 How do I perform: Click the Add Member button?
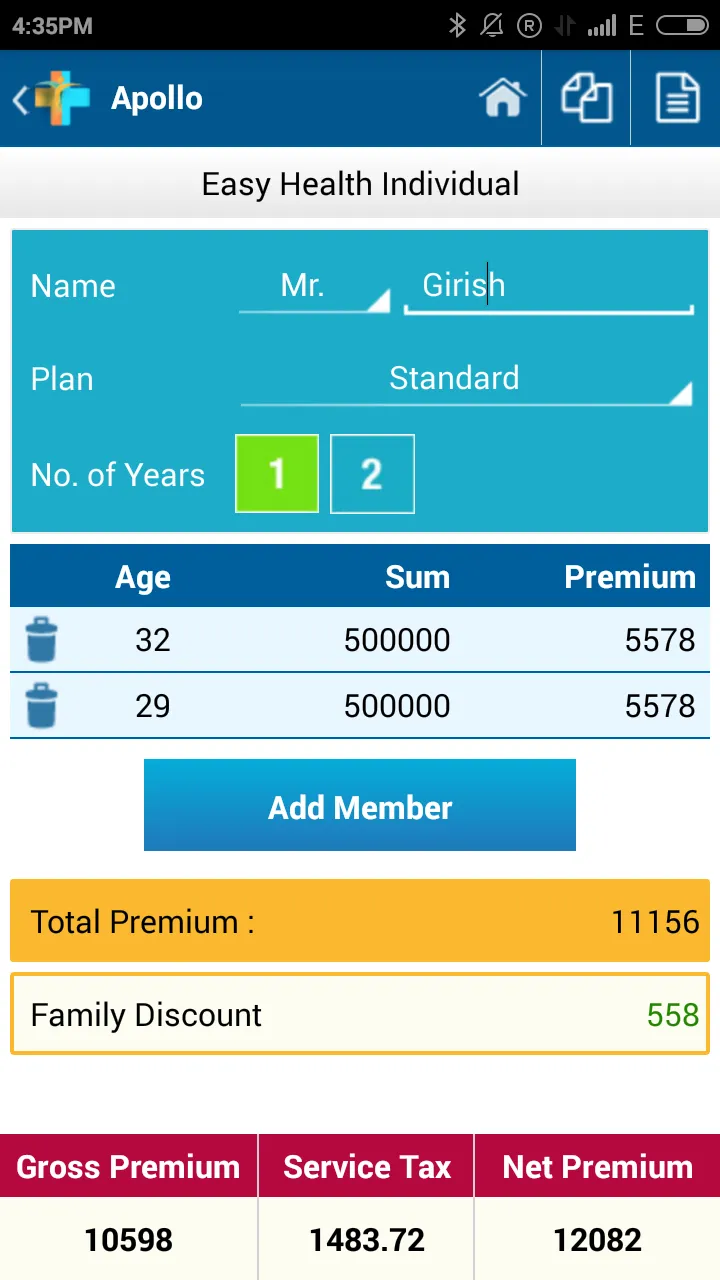(x=360, y=806)
